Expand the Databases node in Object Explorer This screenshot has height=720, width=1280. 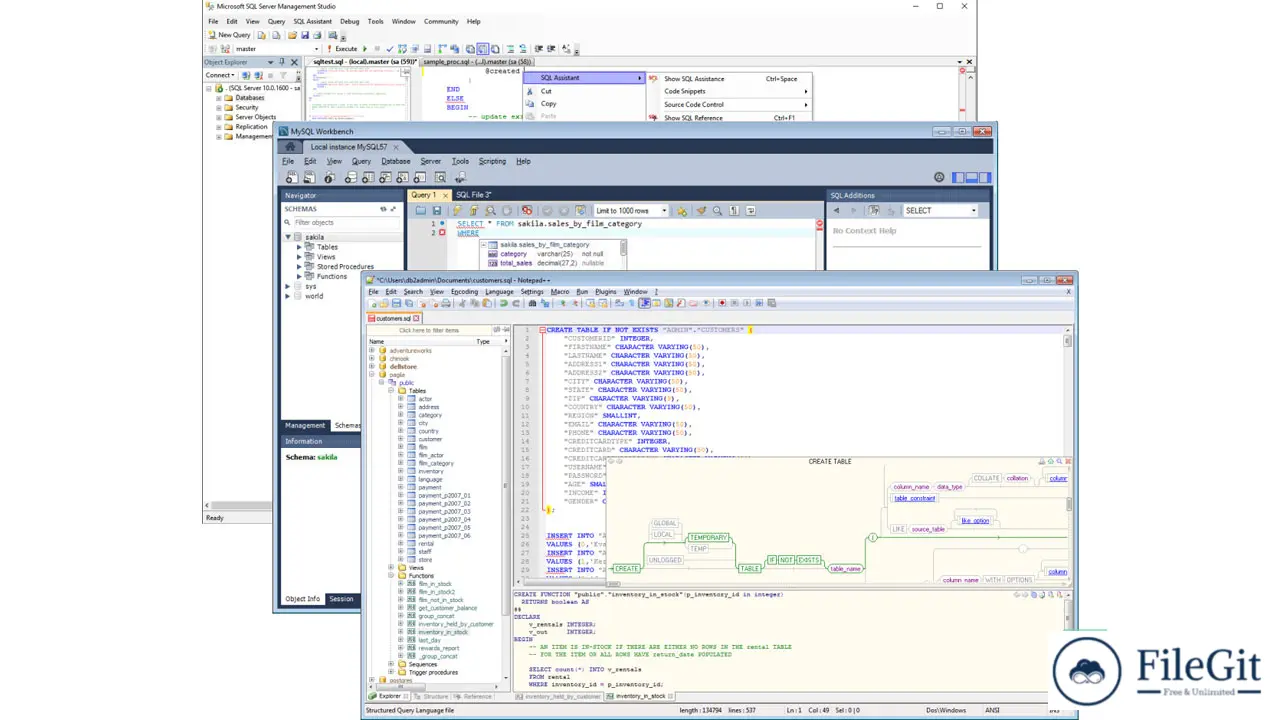click(219, 98)
